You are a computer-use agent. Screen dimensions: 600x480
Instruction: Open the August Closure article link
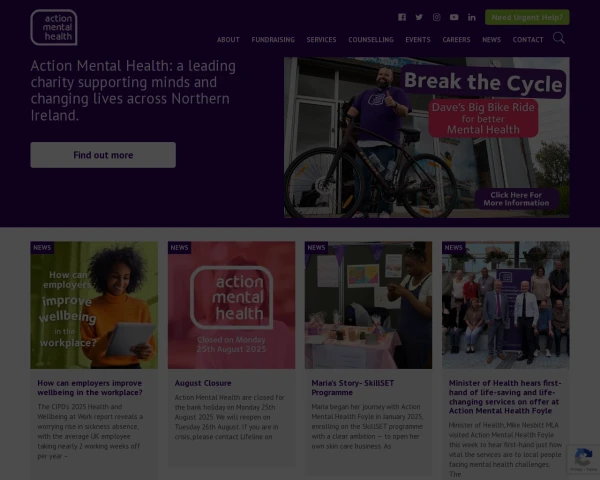(203, 383)
